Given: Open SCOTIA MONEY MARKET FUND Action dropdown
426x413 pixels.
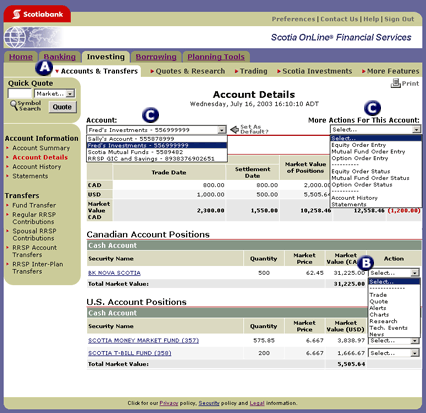Looking at the screenshot, I should (394, 341).
